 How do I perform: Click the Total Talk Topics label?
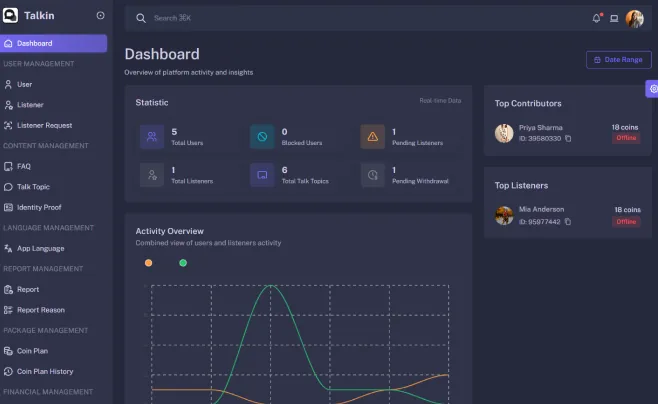[x=305, y=181]
